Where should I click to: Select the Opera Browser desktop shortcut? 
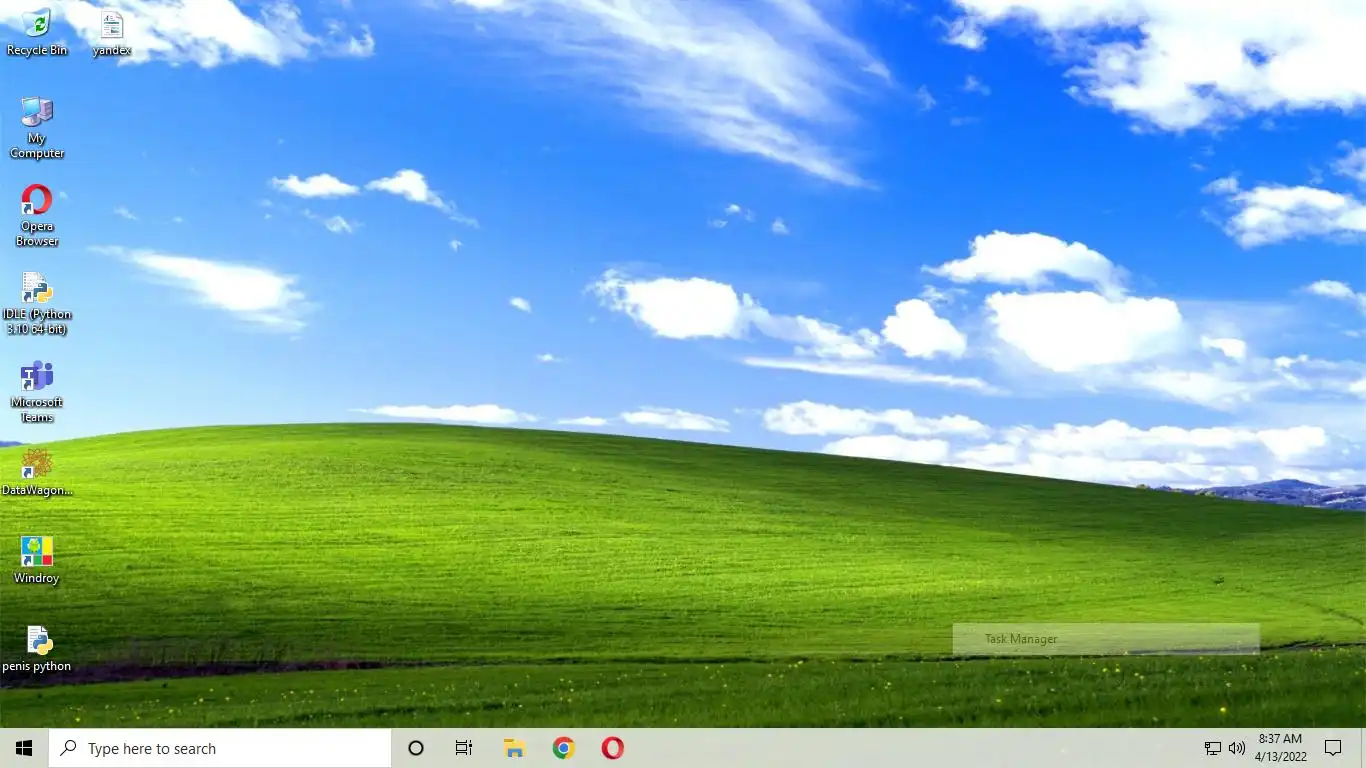pyautogui.click(x=37, y=215)
